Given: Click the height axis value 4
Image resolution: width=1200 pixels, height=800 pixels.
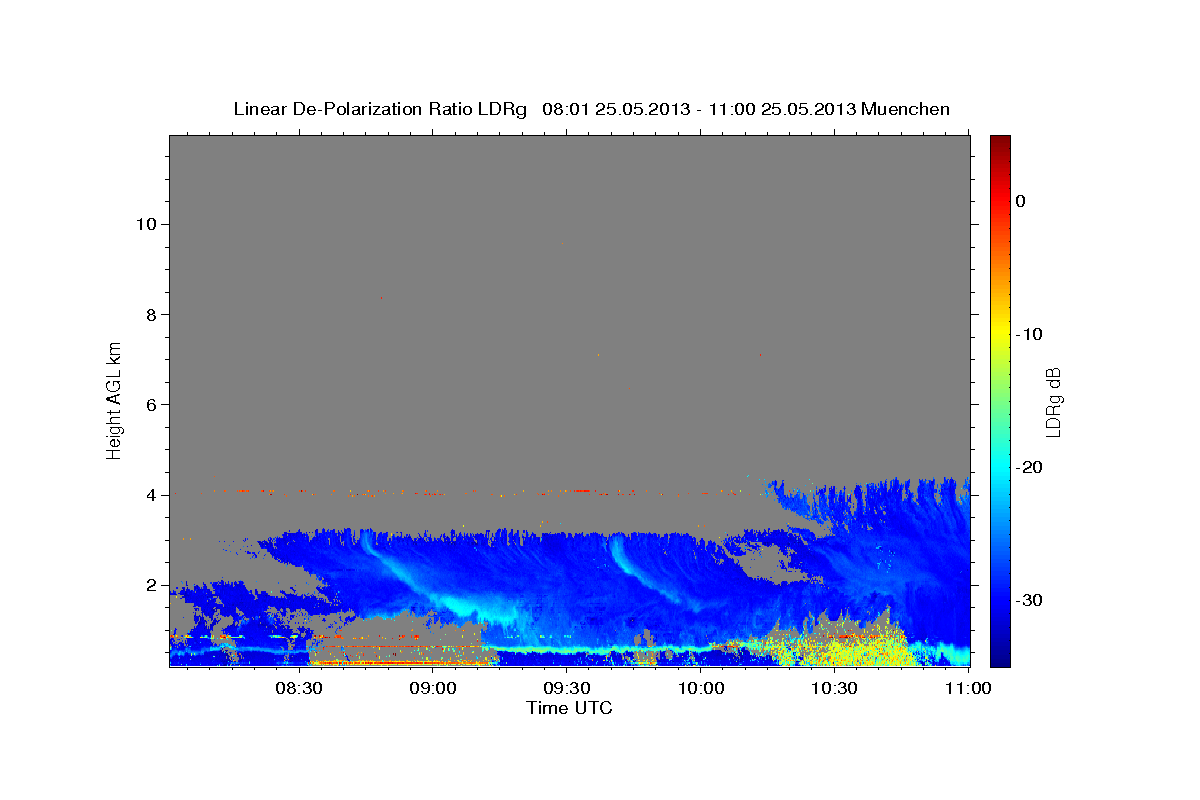Looking at the screenshot, I should click(x=149, y=495).
